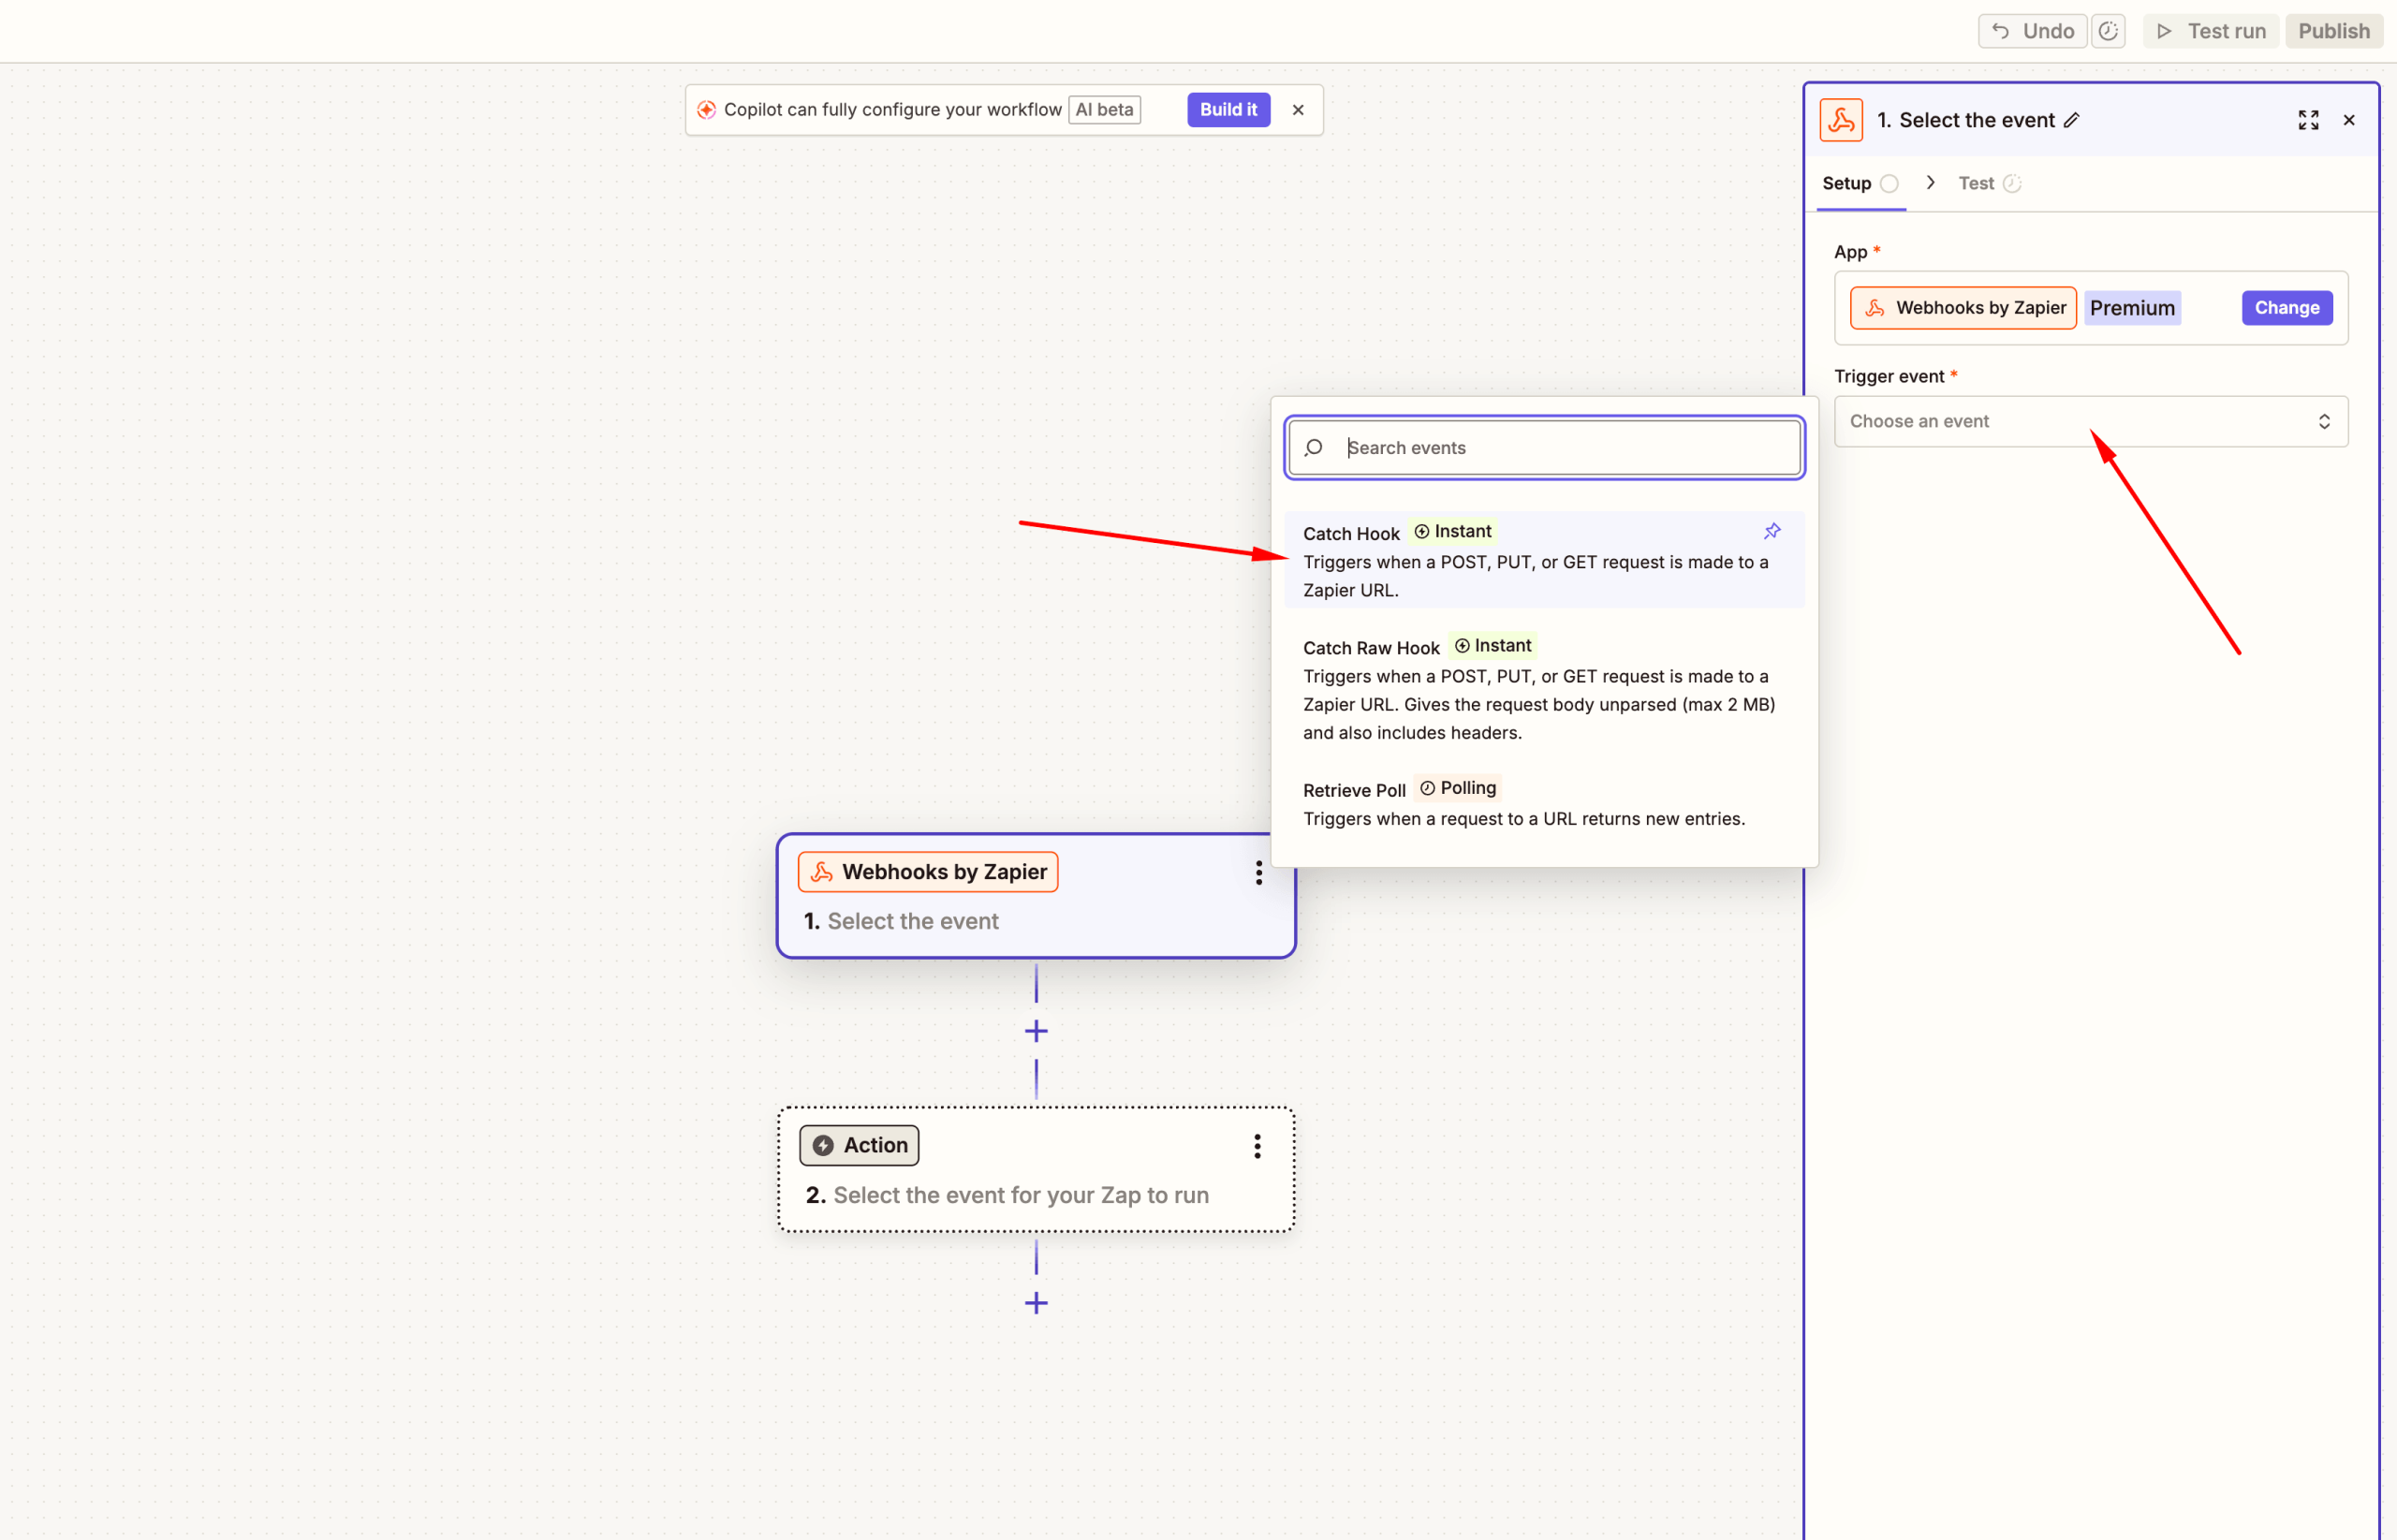Image resolution: width=2397 pixels, height=1540 pixels.
Task: Click the Instant badge on Catch Raw Hook
Action: click(x=1493, y=646)
